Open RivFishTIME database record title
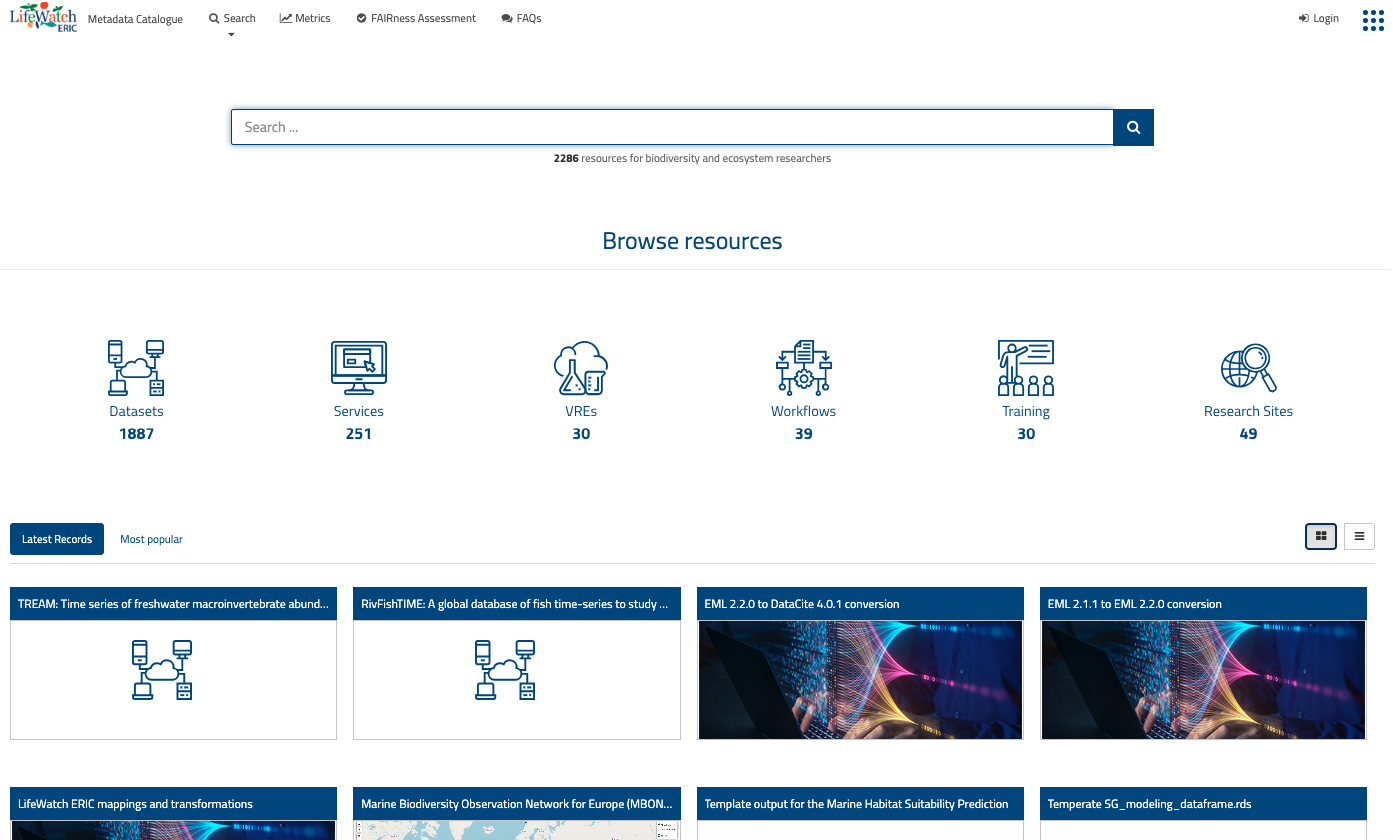This screenshot has height=840, width=1393. click(x=516, y=604)
